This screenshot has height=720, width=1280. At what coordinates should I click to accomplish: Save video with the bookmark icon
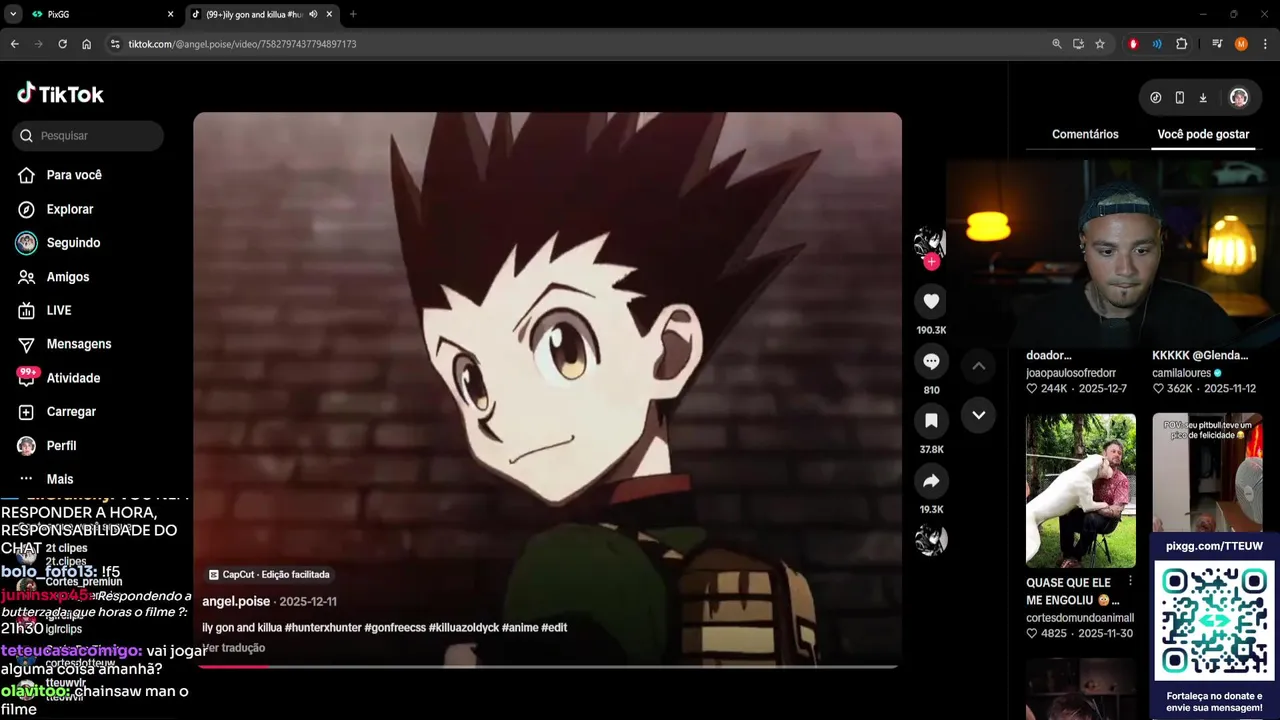click(x=931, y=421)
